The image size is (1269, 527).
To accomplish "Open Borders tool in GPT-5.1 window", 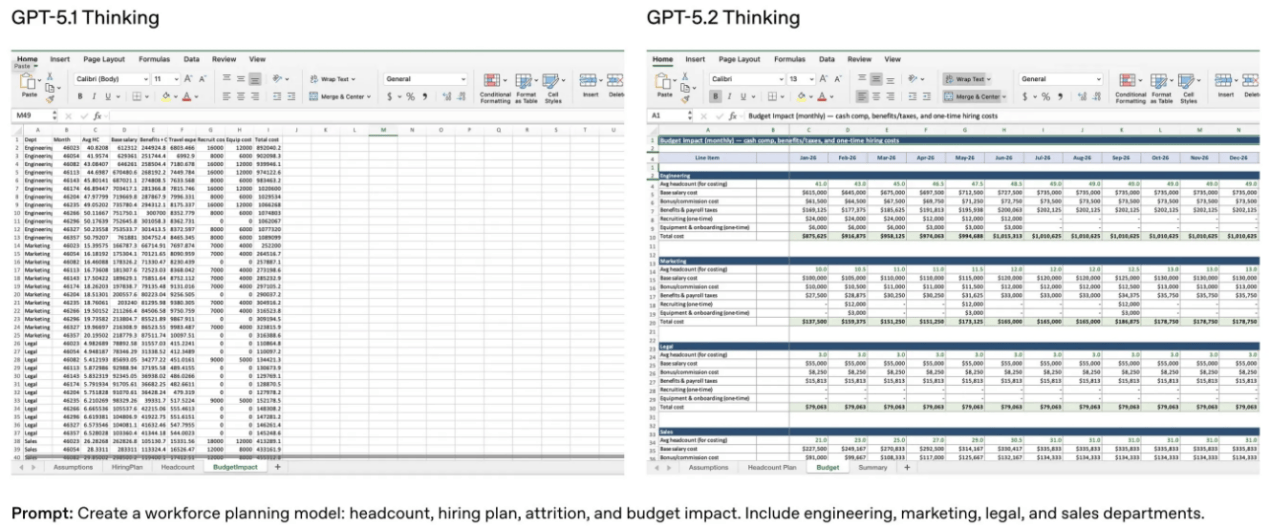I will click(136, 96).
